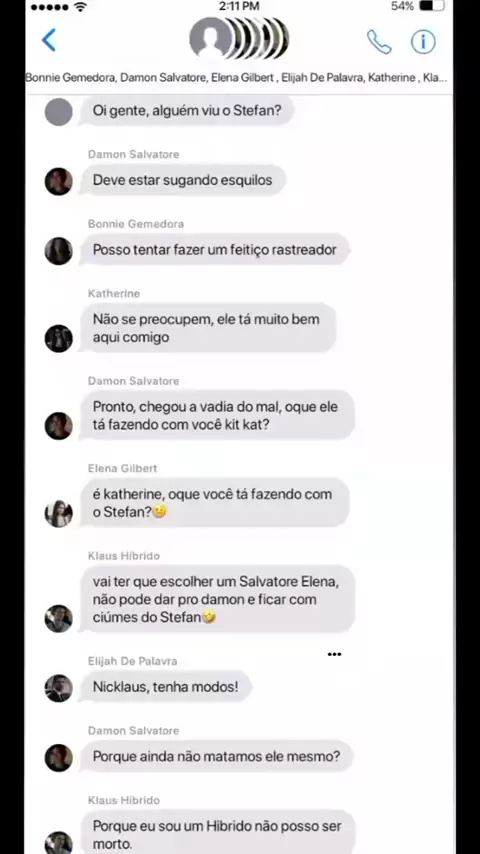
Task: Tap Bonnie Gemedora's avatar beside feitiço message
Action: coord(58,251)
